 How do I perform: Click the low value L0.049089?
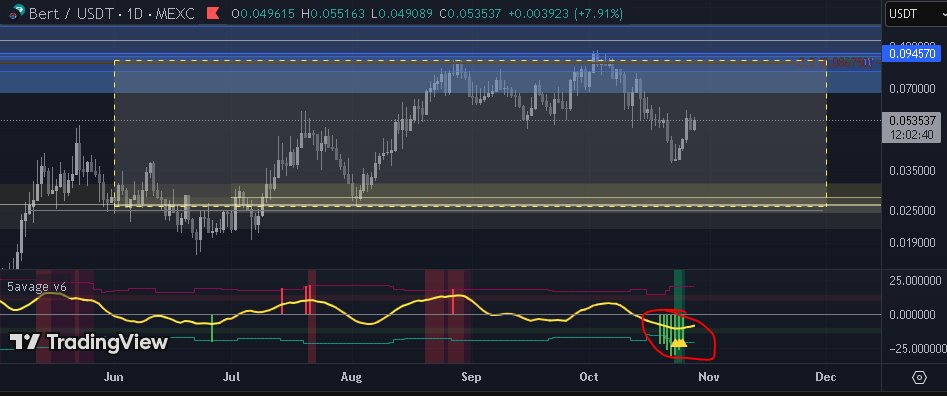(x=402, y=13)
